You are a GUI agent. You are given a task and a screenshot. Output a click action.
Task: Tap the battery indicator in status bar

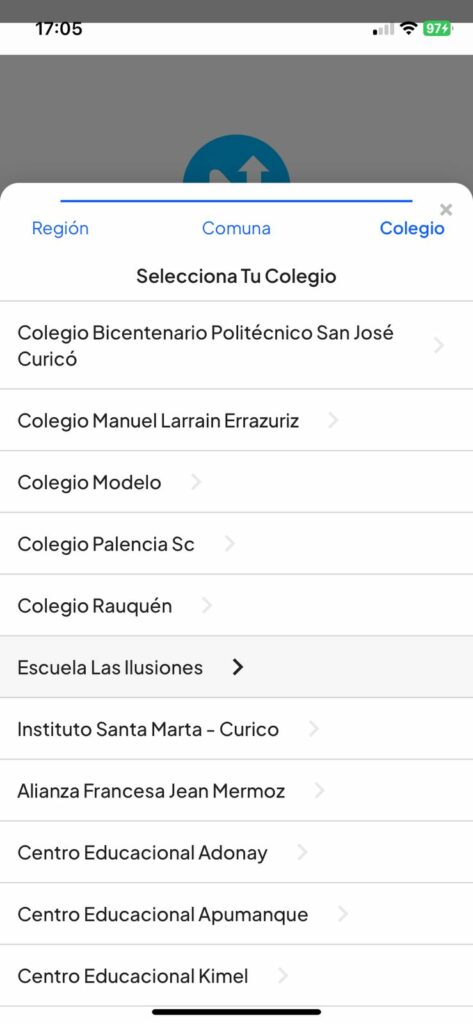[437, 29]
